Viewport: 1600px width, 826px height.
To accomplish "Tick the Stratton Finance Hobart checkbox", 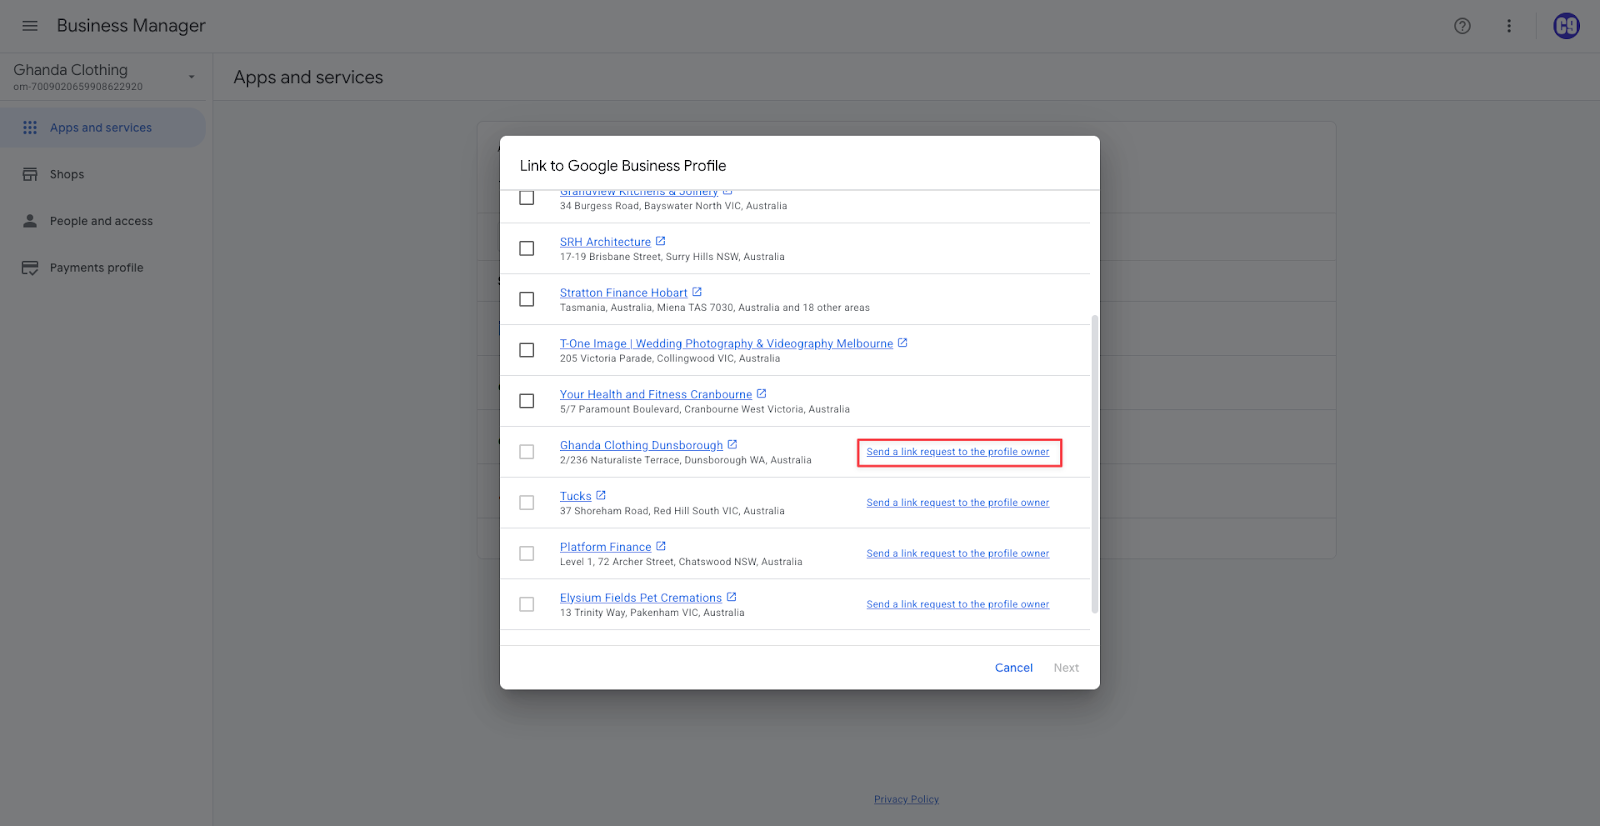I will pyautogui.click(x=527, y=299).
